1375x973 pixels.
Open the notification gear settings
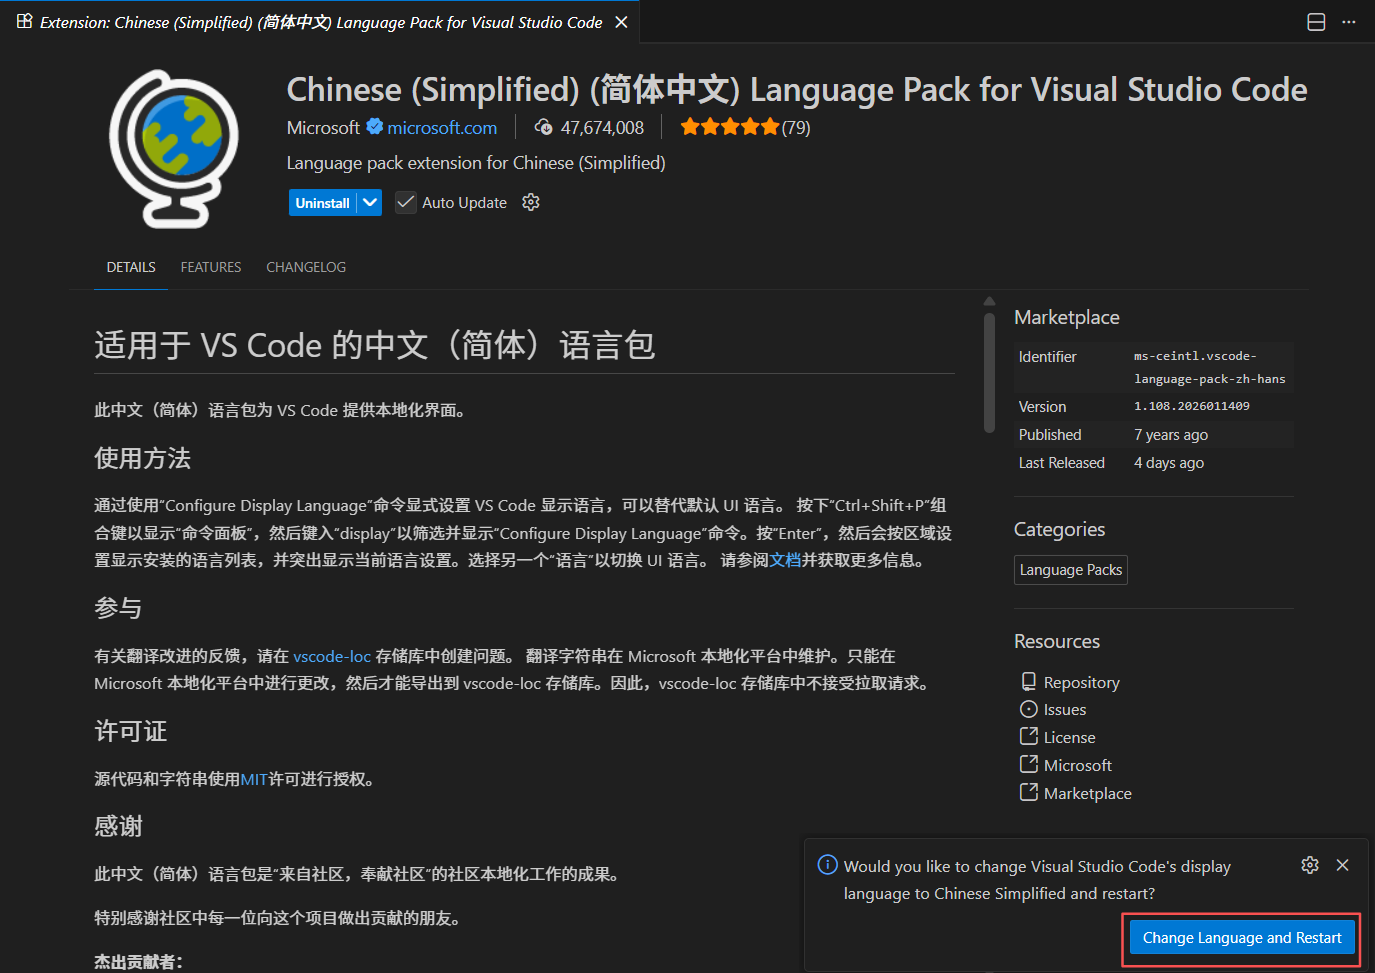click(1310, 865)
